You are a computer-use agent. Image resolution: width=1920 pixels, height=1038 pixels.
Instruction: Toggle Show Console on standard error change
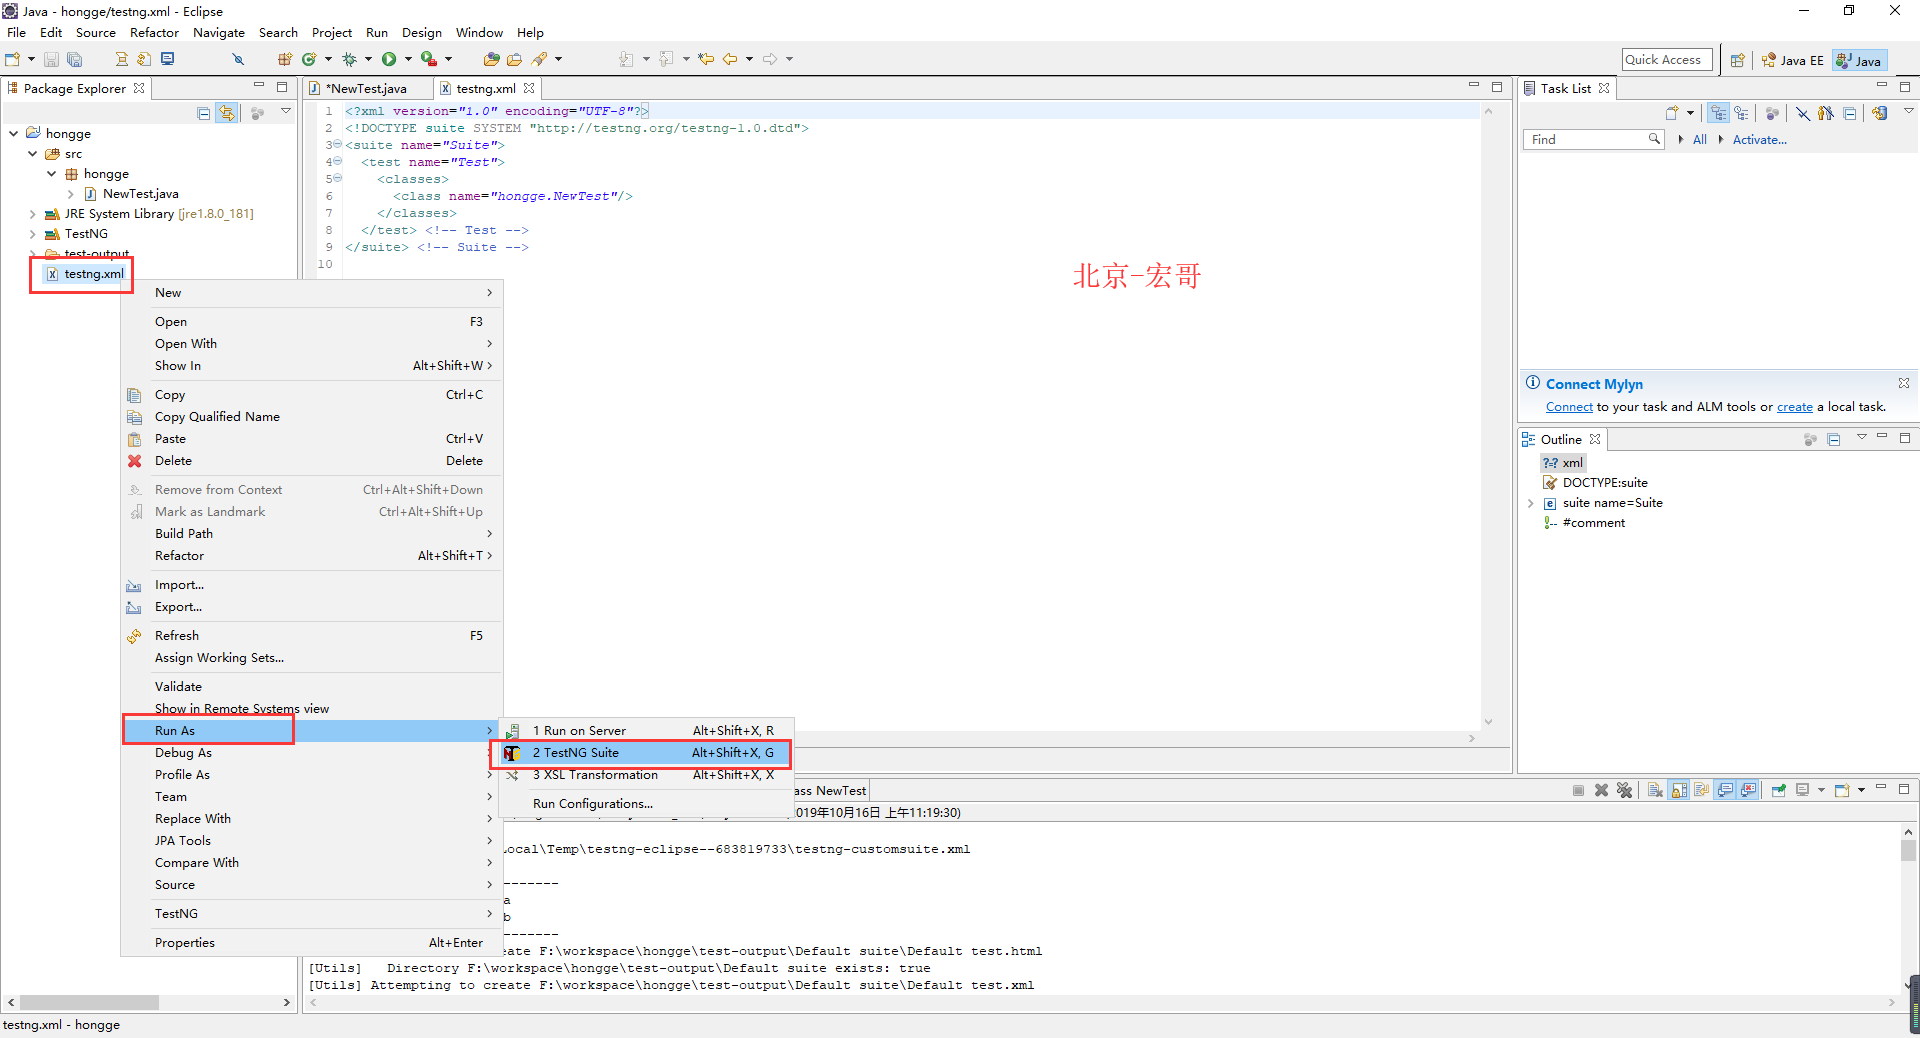[x=1748, y=790]
